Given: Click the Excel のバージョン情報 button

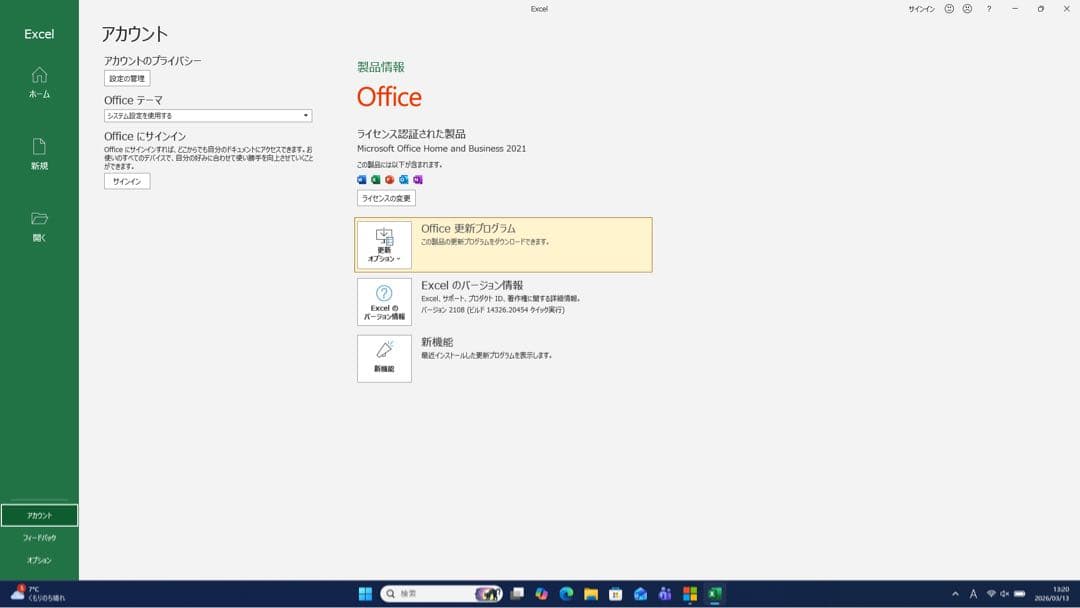Looking at the screenshot, I should tap(384, 302).
